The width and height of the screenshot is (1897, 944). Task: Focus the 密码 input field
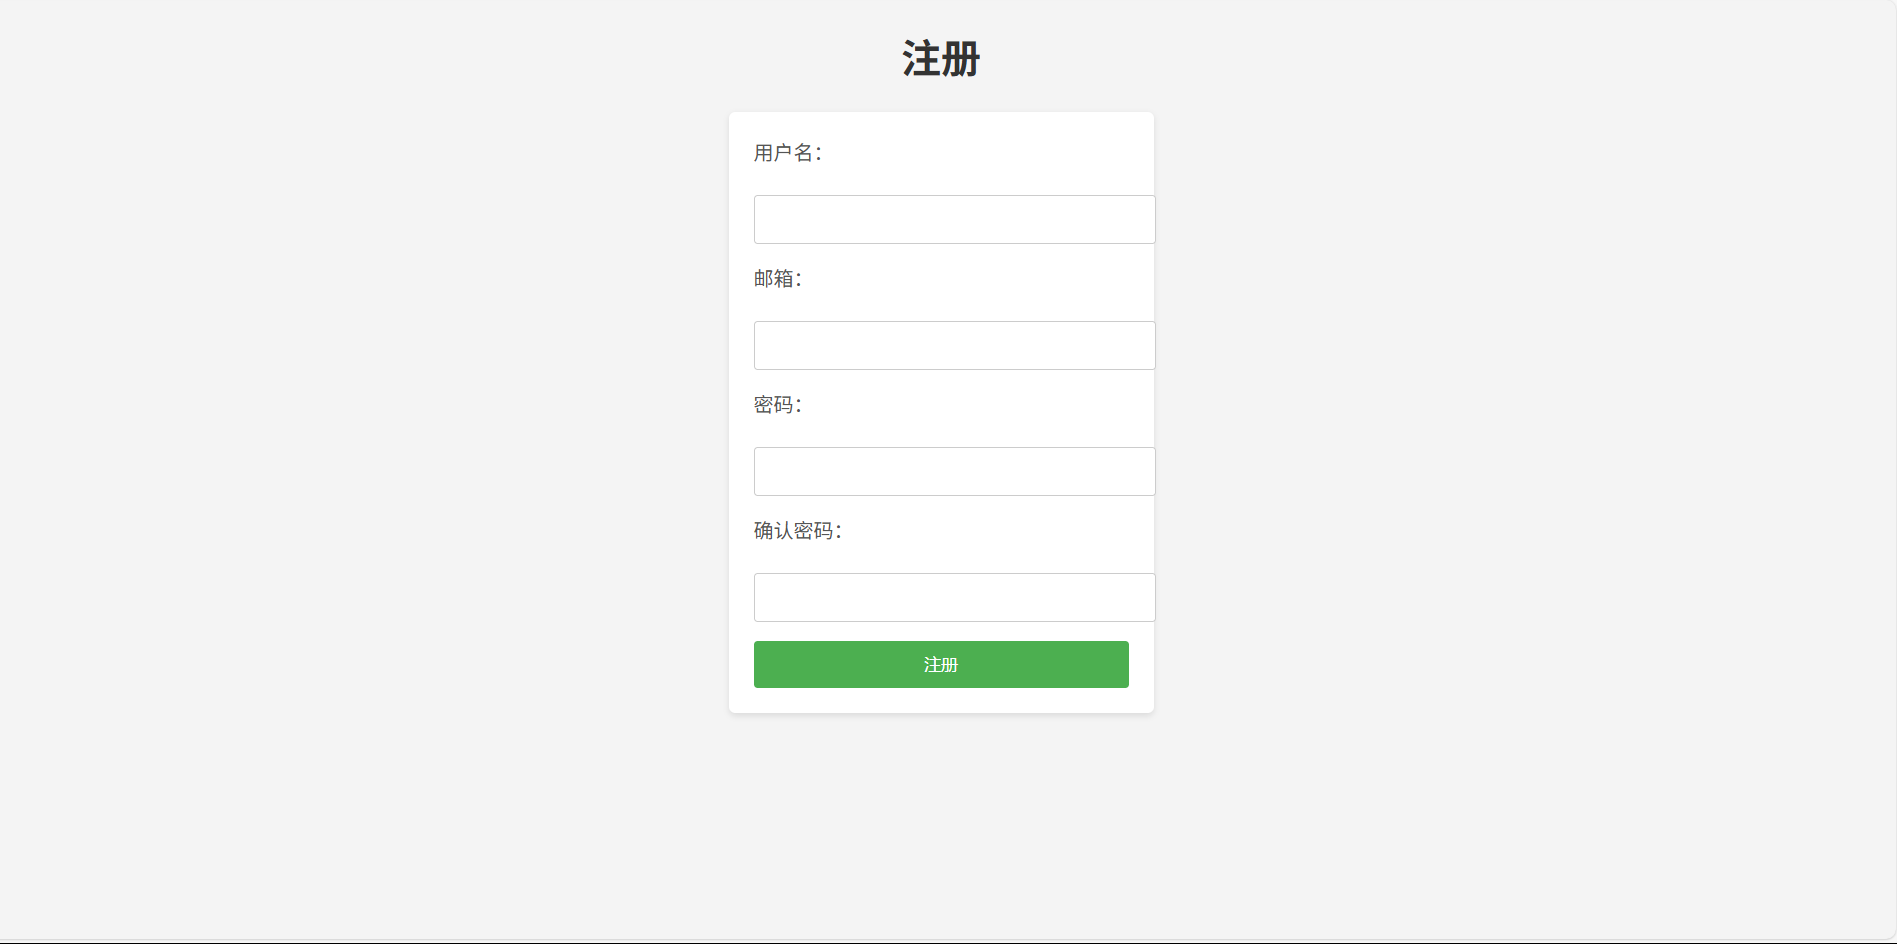[954, 471]
